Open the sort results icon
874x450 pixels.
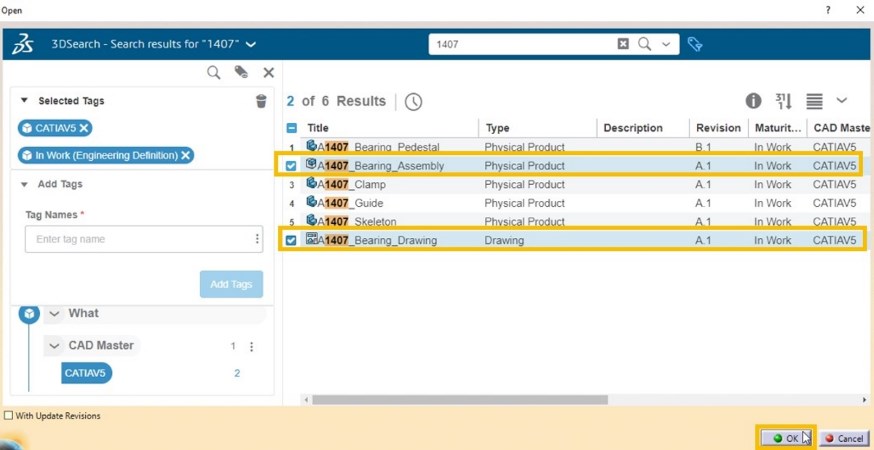click(x=784, y=101)
